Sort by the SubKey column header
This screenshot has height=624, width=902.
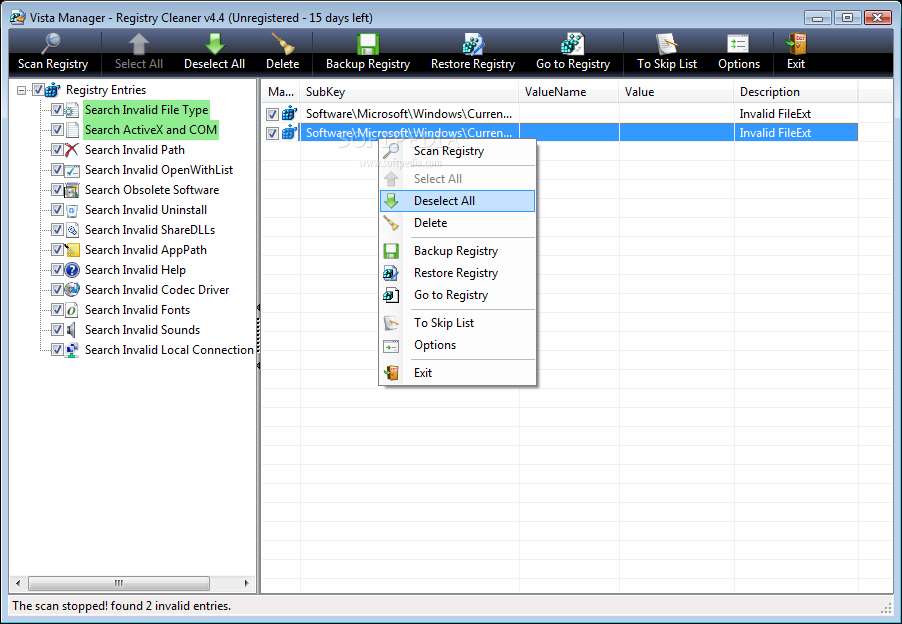tap(409, 92)
